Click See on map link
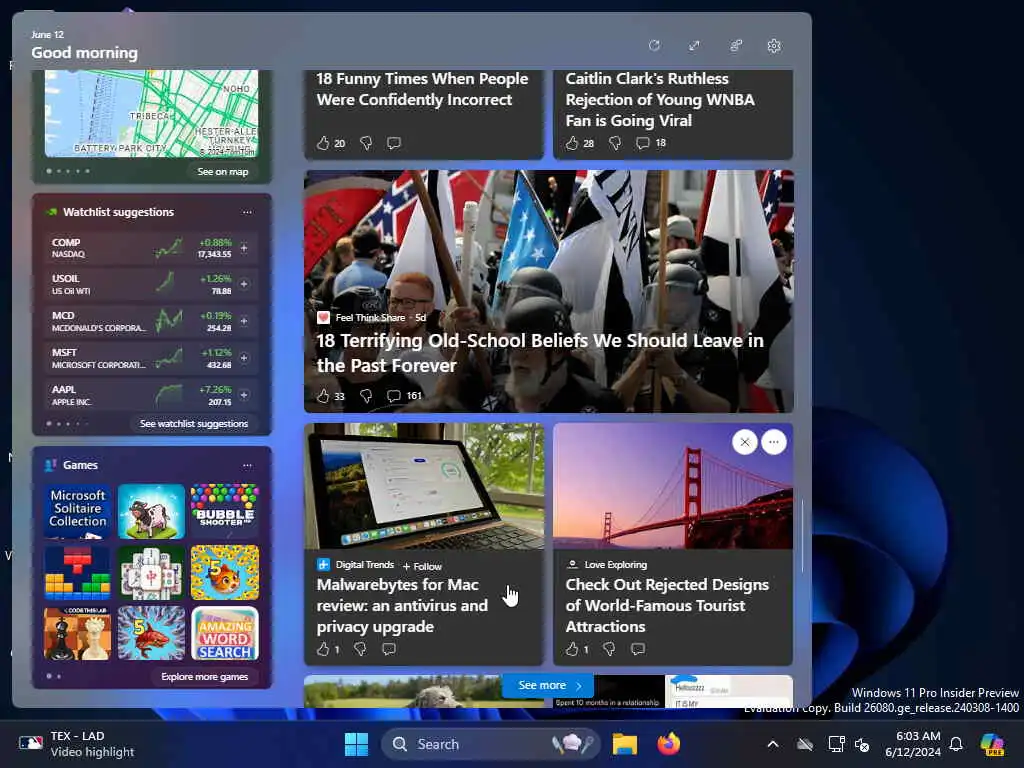Viewport: 1024px width, 768px height. [223, 172]
